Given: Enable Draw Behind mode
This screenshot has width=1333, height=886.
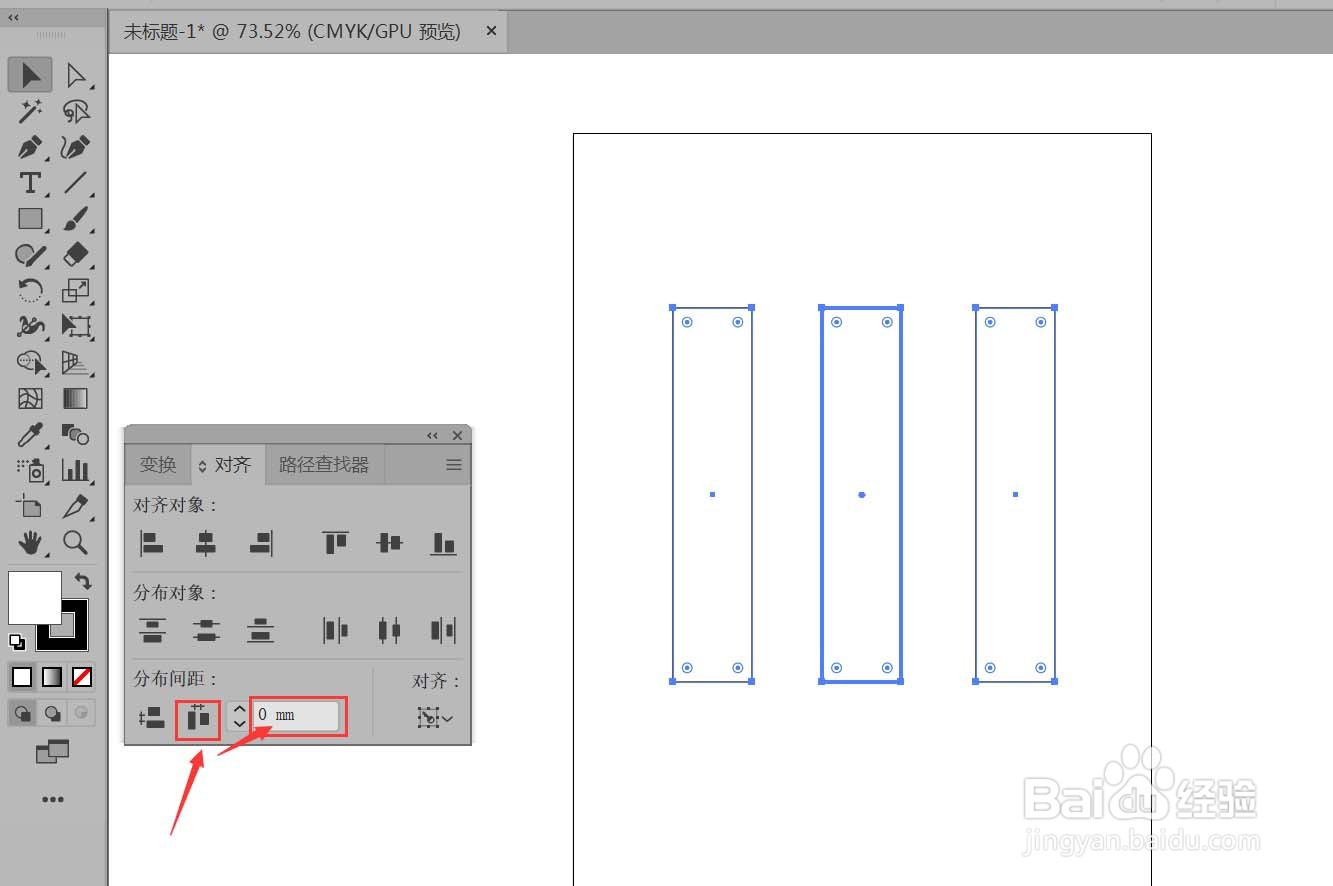Looking at the screenshot, I should pyautogui.click(x=52, y=713).
